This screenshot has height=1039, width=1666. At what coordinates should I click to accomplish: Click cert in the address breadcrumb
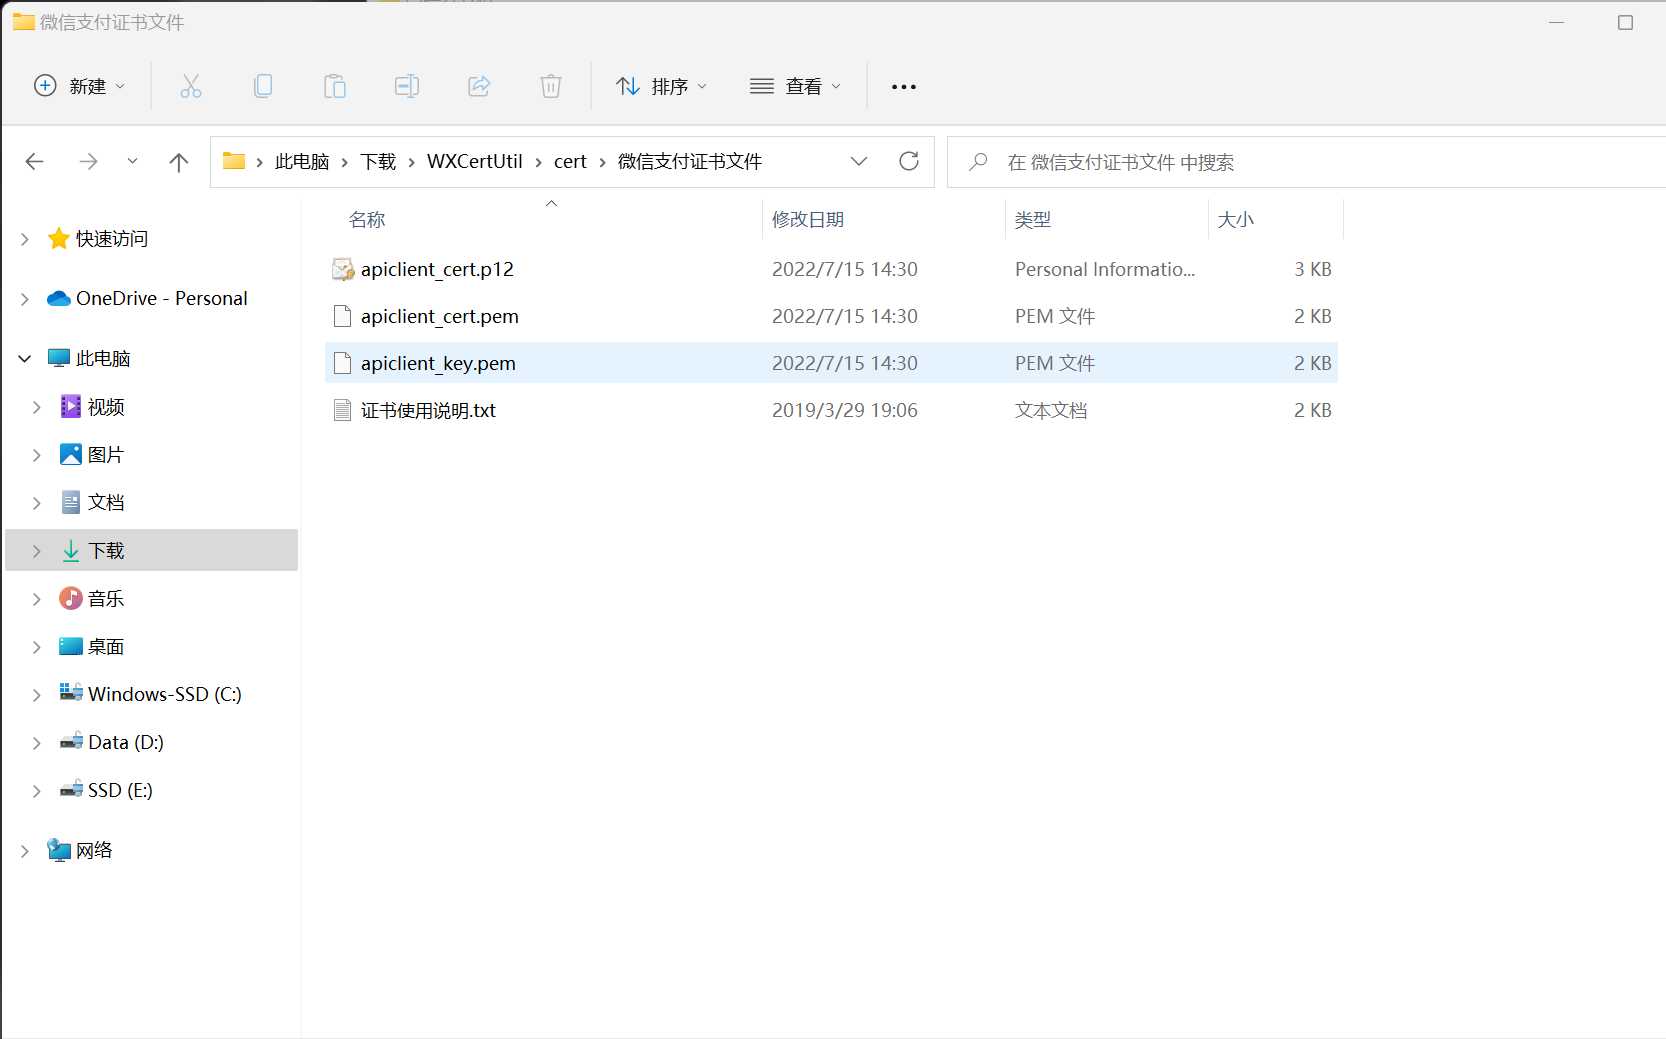click(570, 161)
